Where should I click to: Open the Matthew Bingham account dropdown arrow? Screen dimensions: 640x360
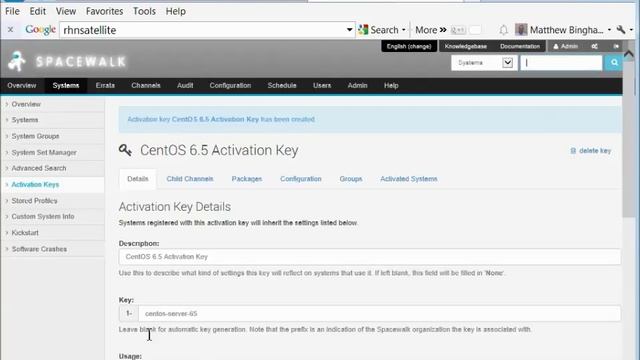point(609,30)
